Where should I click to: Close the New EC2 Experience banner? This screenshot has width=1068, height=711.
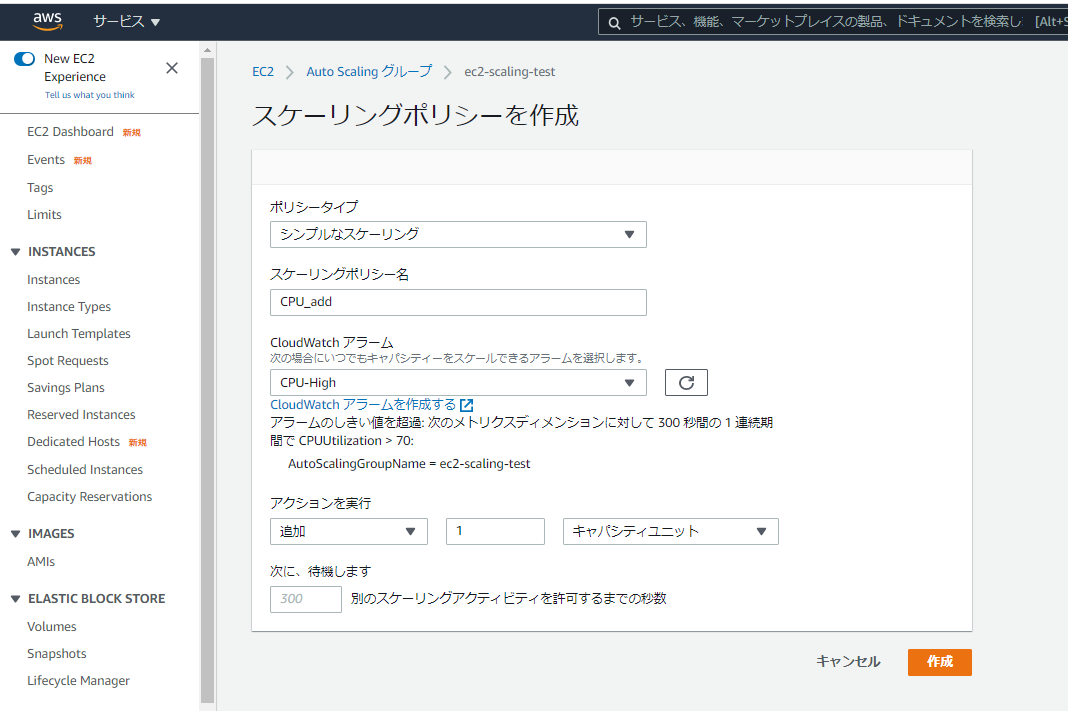point(172,68)
